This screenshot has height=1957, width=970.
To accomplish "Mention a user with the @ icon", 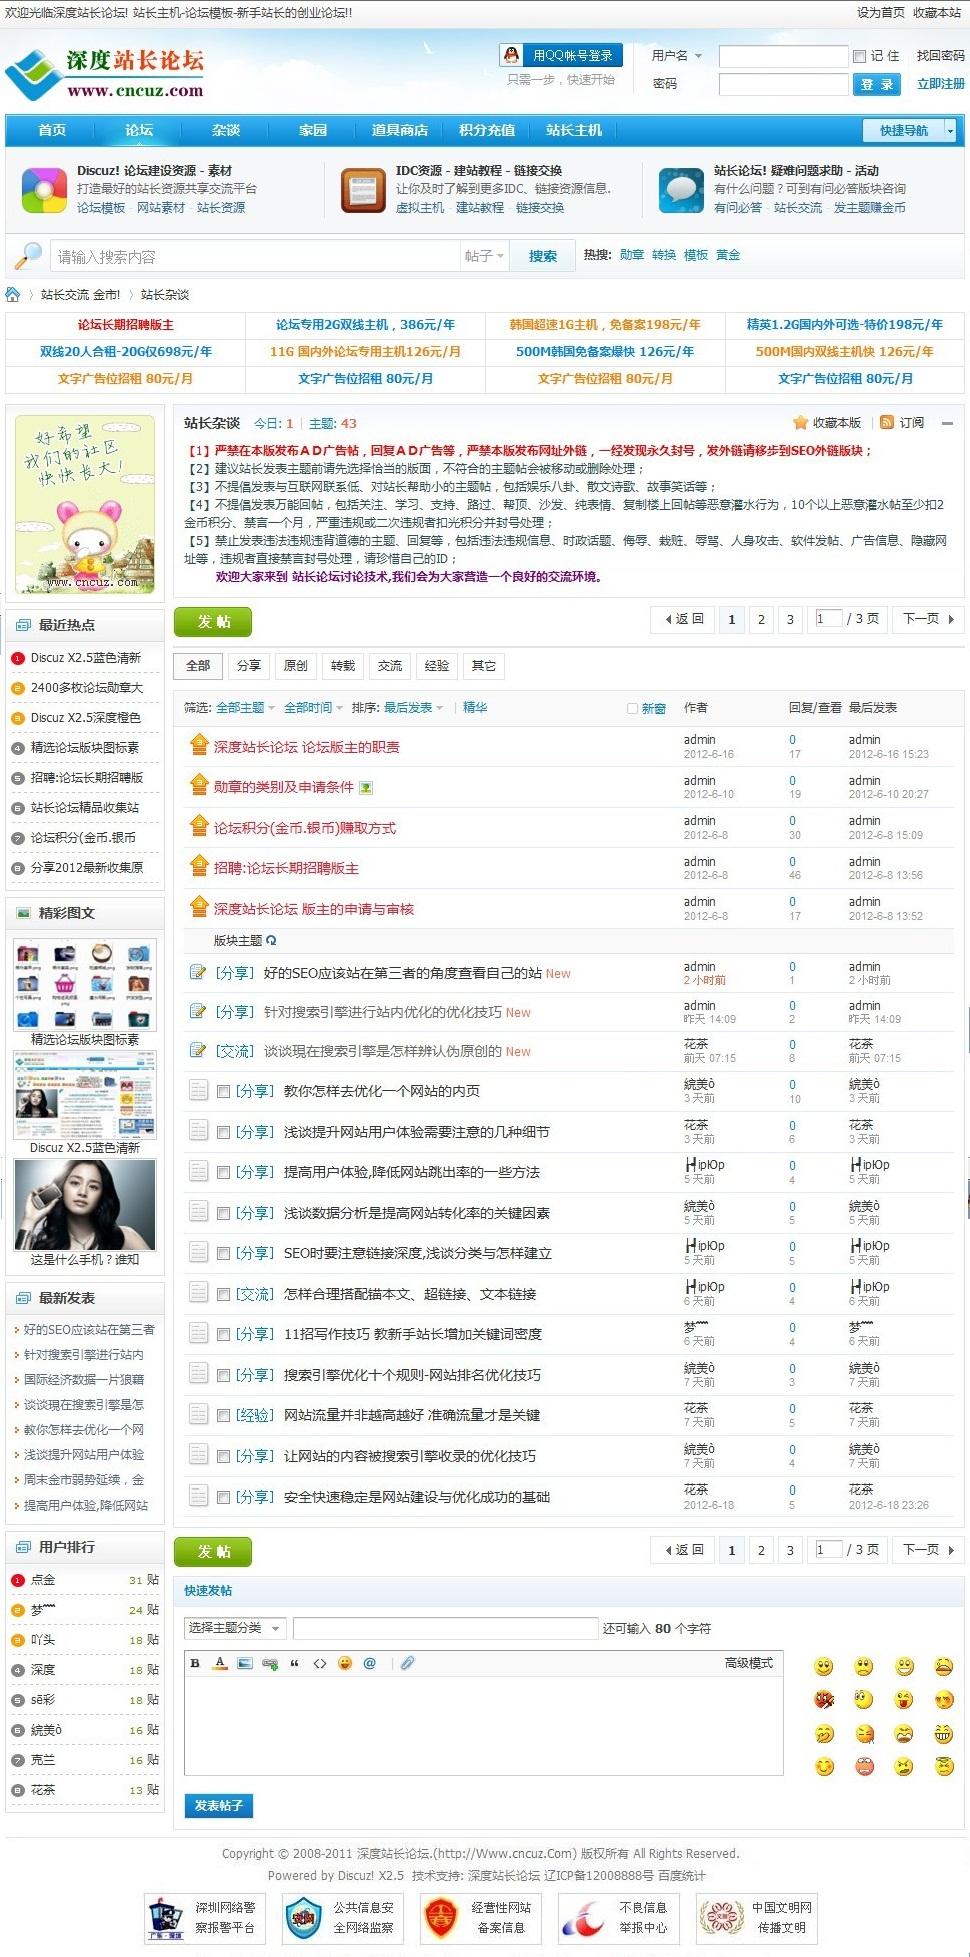I will (x=370, y=1663).
